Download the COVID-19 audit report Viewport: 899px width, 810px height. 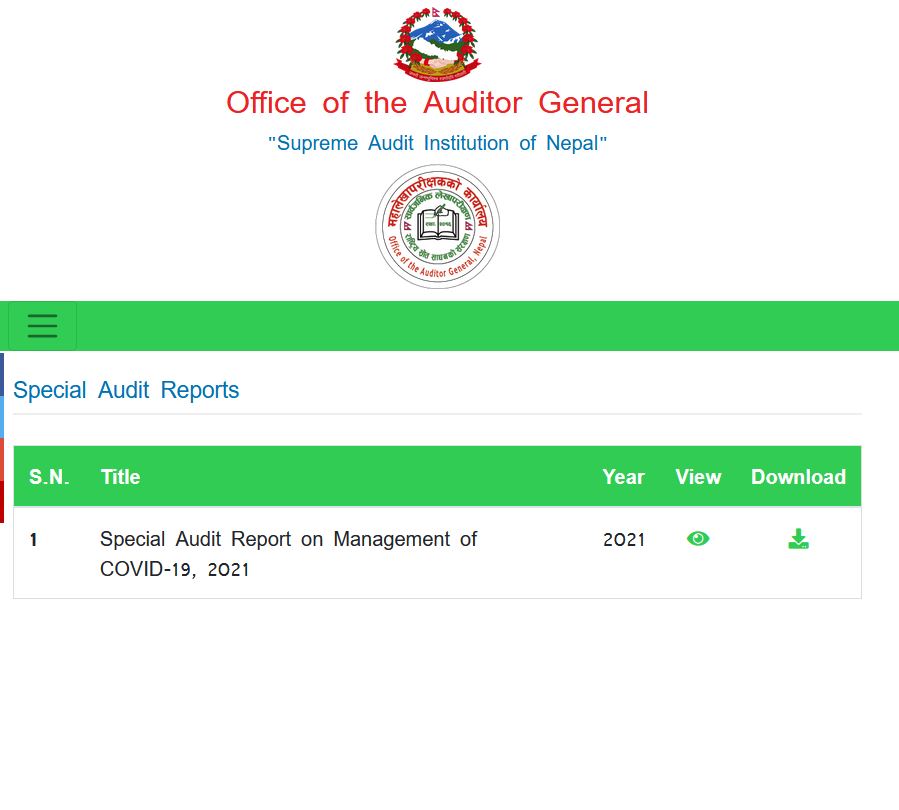click(798, 539)
